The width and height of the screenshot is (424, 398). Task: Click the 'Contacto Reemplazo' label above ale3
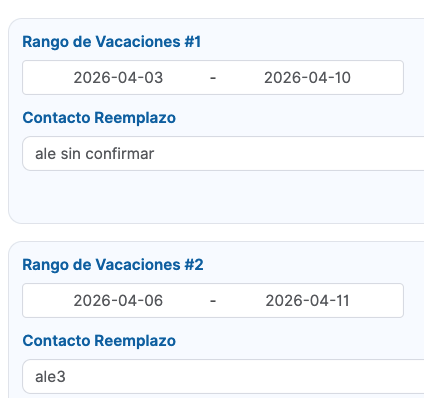coord(99,341)
